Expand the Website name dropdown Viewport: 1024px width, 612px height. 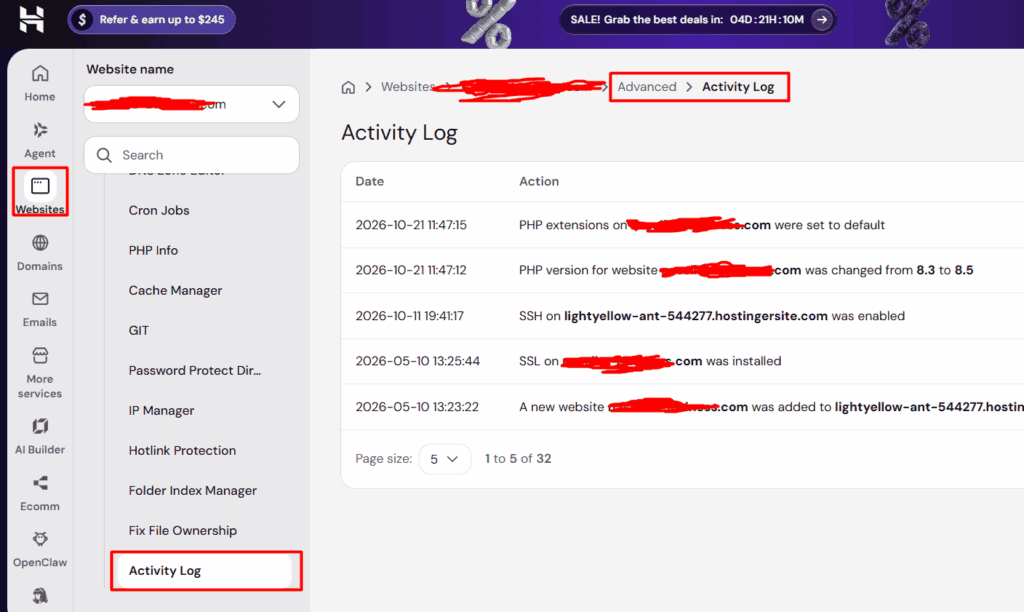(x=191, y=104)
